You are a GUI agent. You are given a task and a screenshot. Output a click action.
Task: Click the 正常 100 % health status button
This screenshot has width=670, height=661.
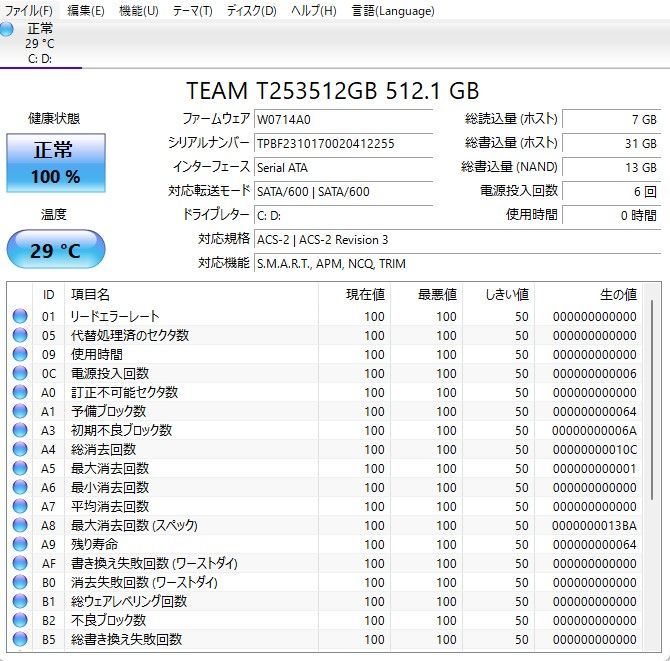pos(56,163)
